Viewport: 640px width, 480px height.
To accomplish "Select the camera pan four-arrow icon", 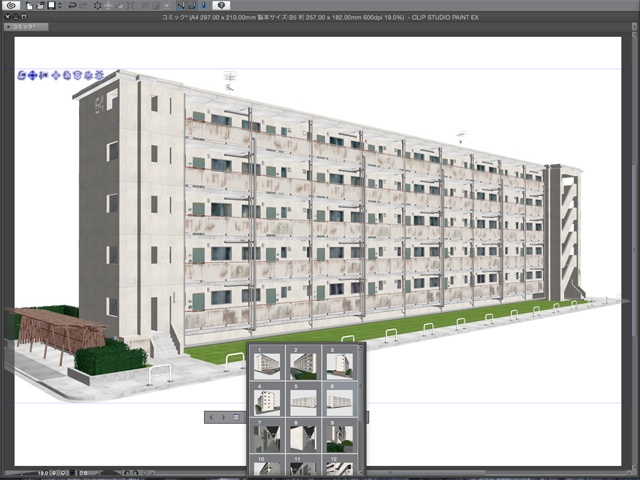I will point(32,75).
